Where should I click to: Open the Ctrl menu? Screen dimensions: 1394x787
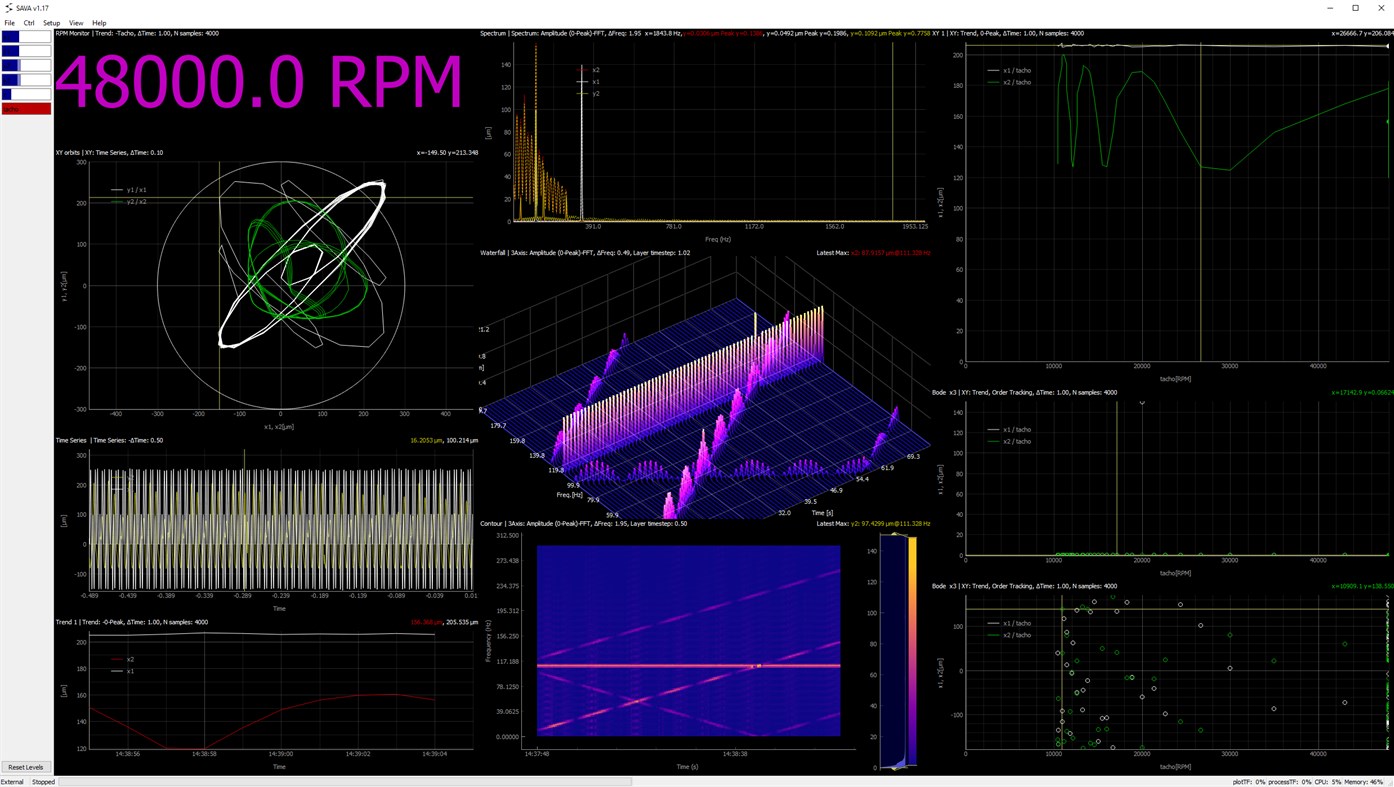tap(29, 22)
